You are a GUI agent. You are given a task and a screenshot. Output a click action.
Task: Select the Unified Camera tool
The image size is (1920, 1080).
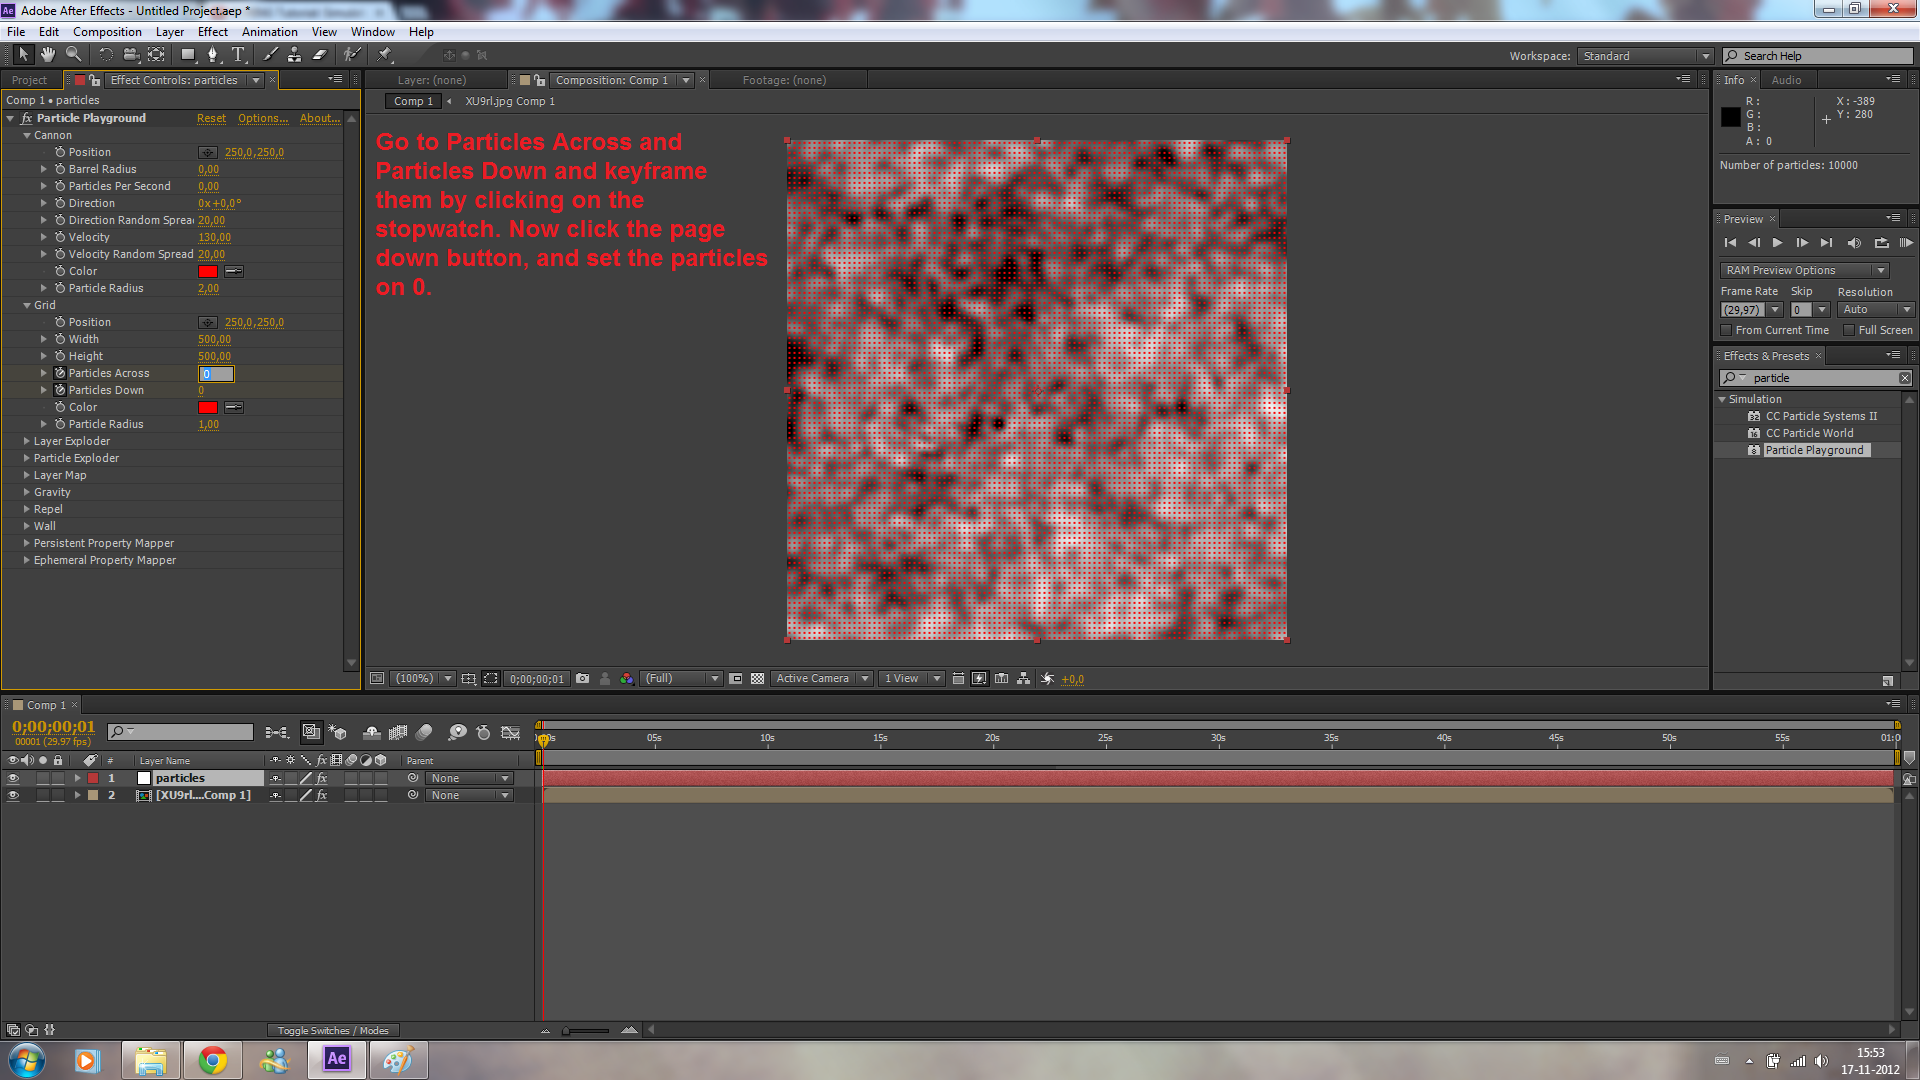131,54
